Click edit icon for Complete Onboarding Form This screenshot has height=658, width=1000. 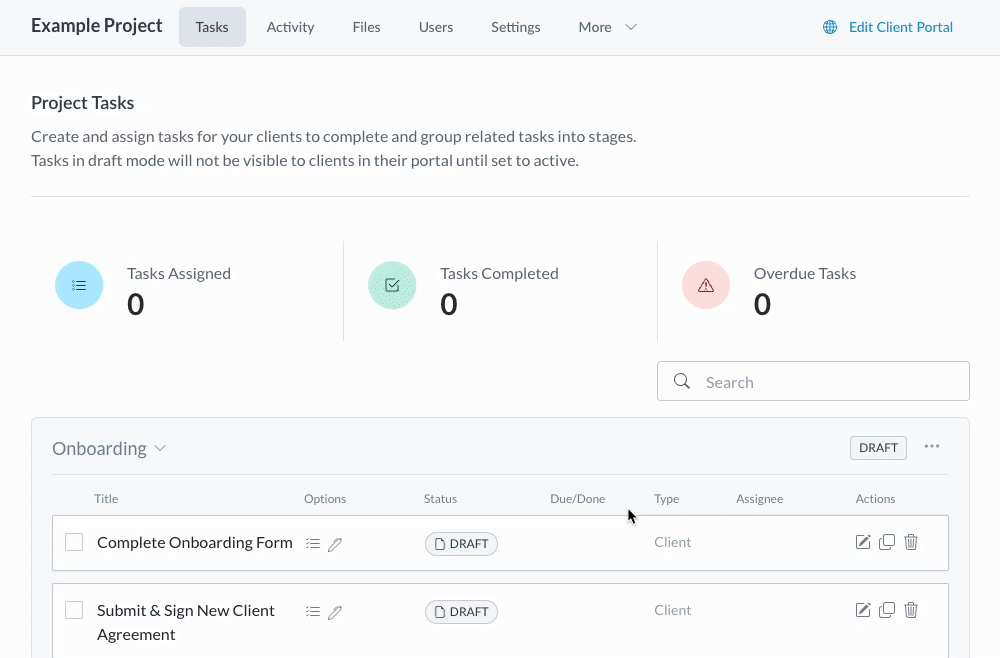pos(863,542)
